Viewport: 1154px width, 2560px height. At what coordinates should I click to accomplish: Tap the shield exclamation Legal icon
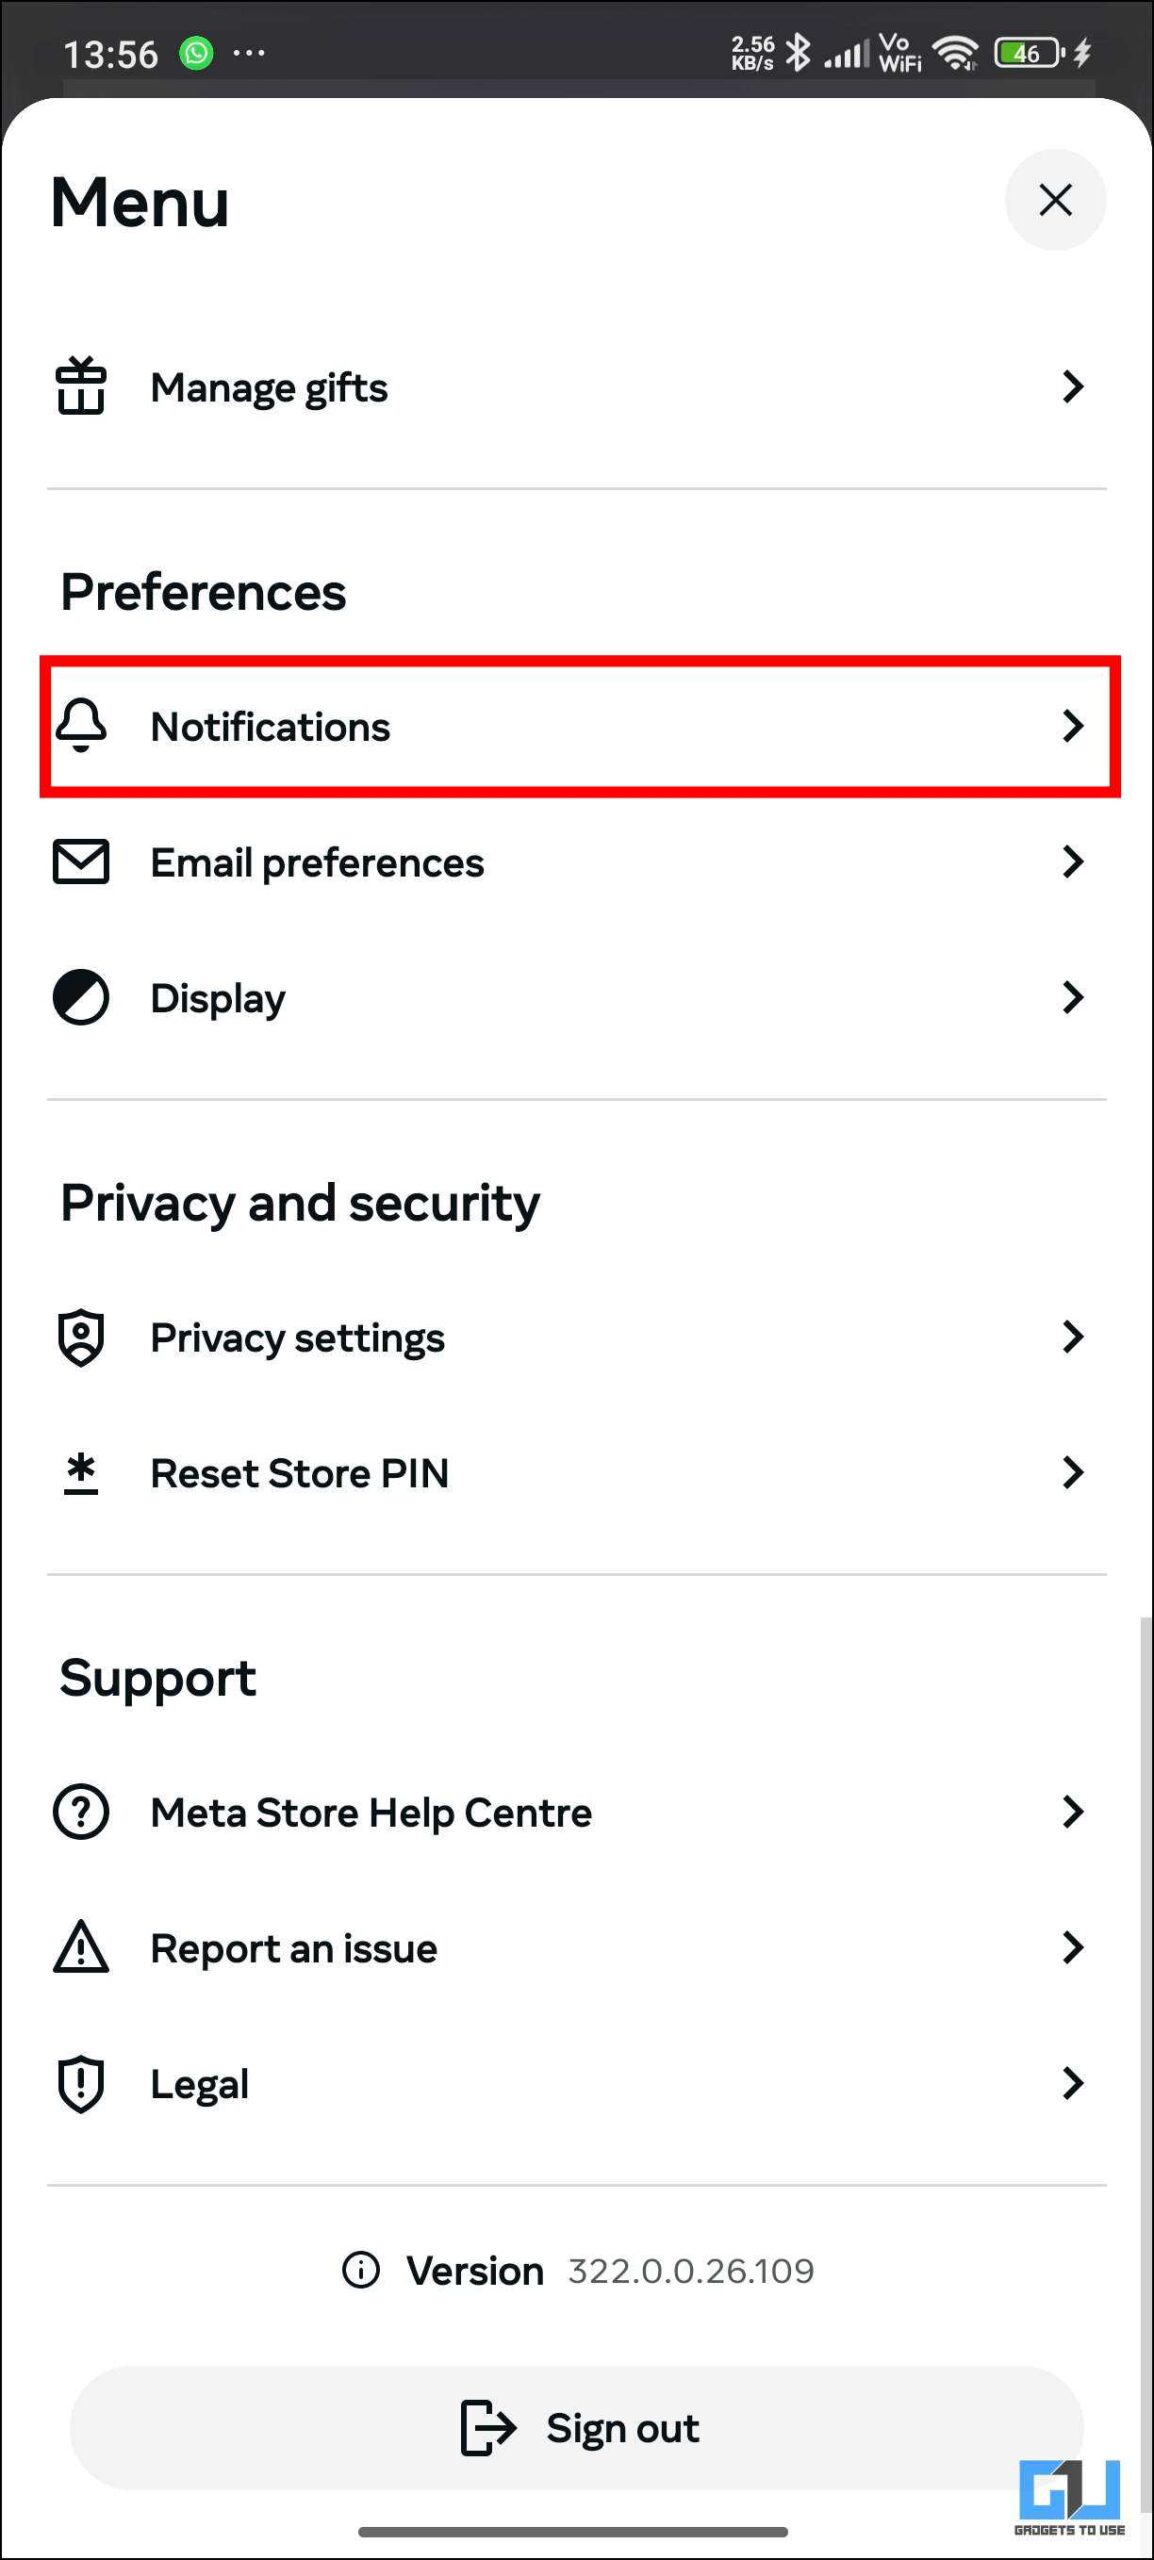(81, 2084)
